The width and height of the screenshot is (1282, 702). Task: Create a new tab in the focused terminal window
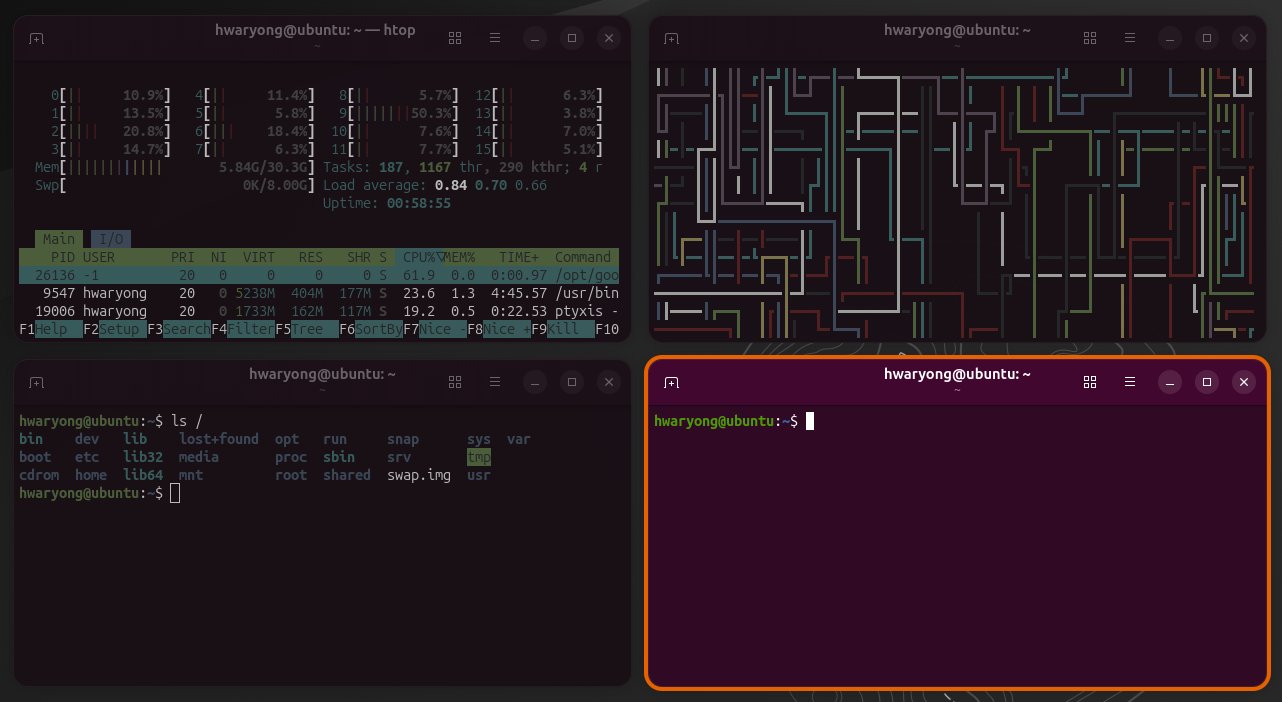pos(671,382)
